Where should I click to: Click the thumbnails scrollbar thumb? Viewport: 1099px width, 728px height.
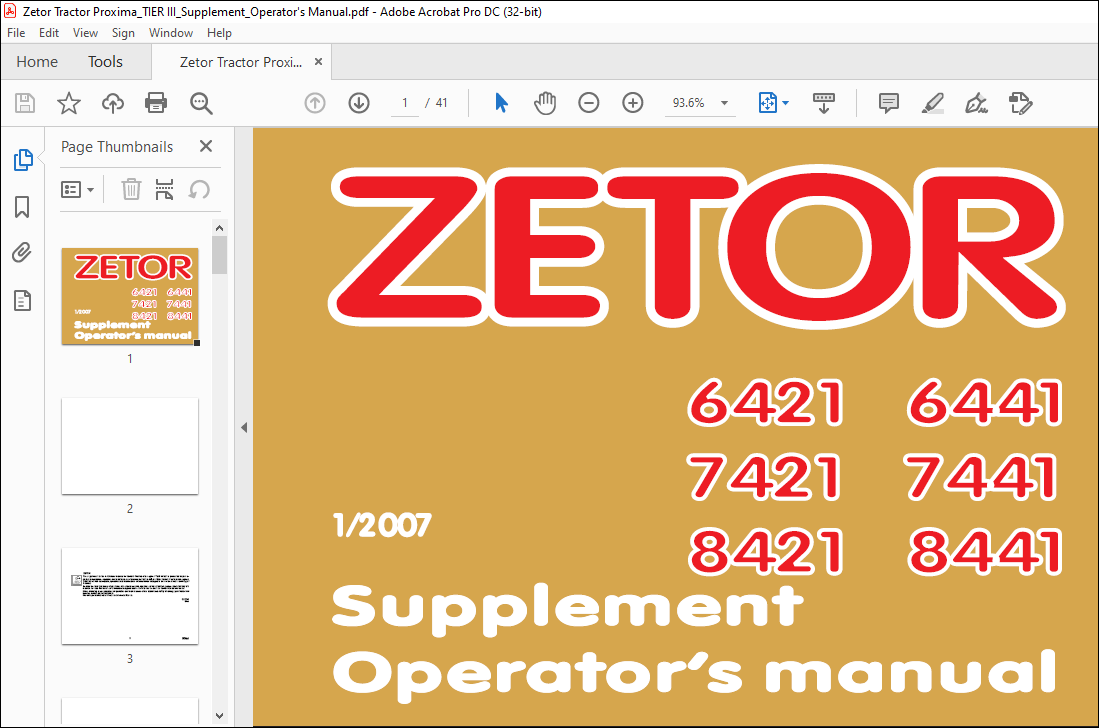tap(219, 256)
